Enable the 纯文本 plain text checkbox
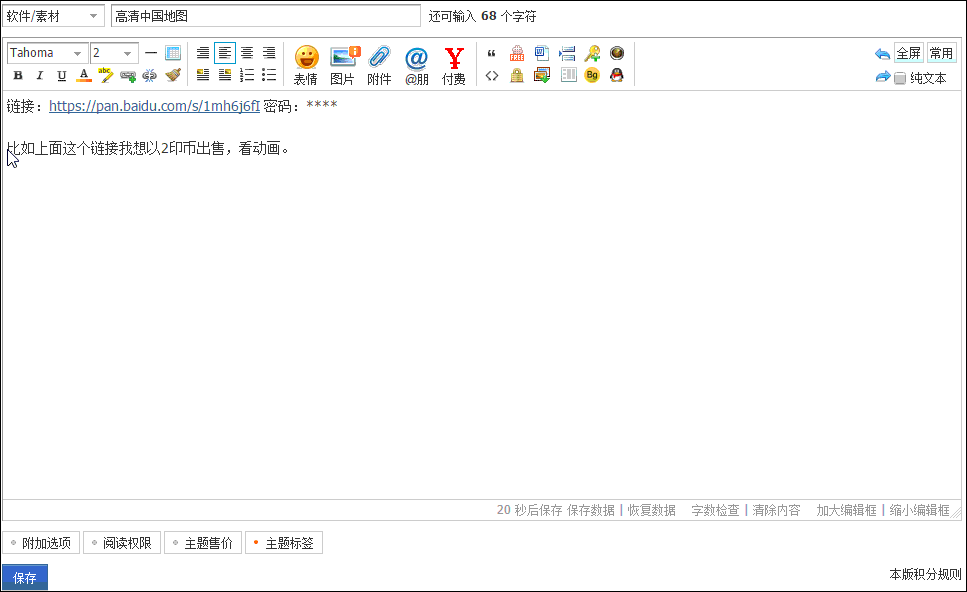 click(x=900, y=78)
